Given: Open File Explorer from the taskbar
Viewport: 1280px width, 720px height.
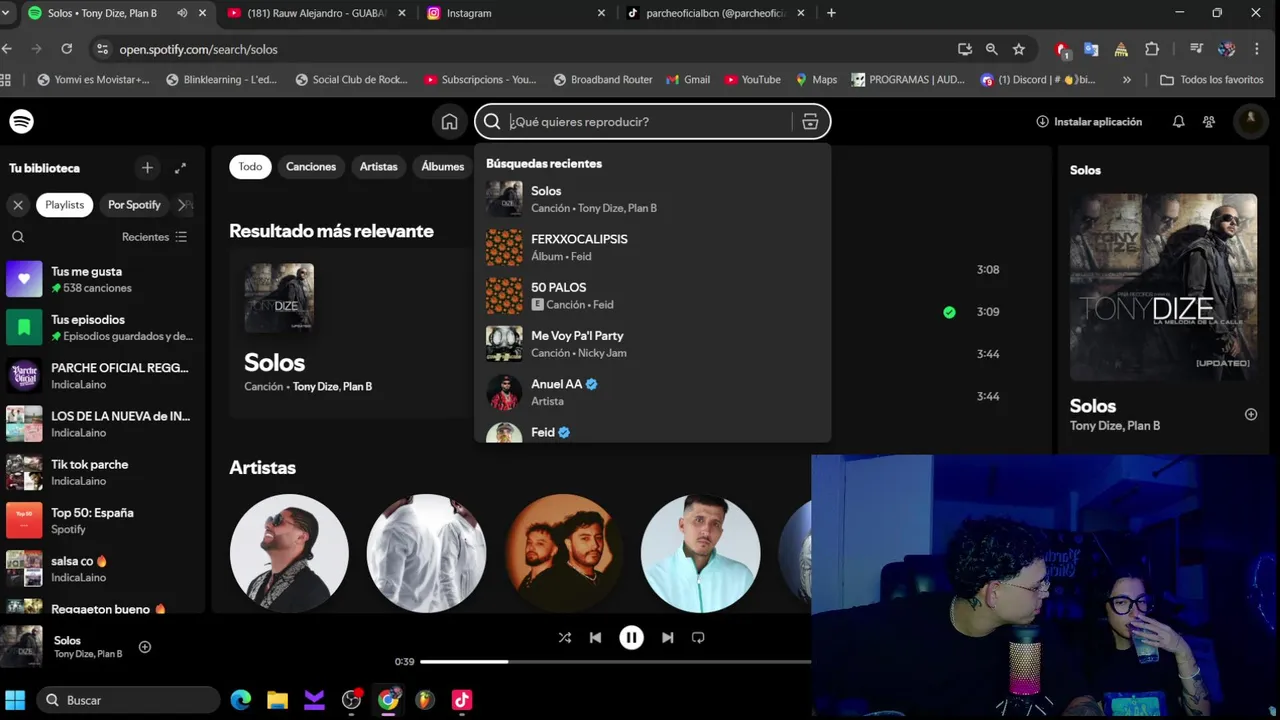Looking at the screenshot, I should coord(277,700).
